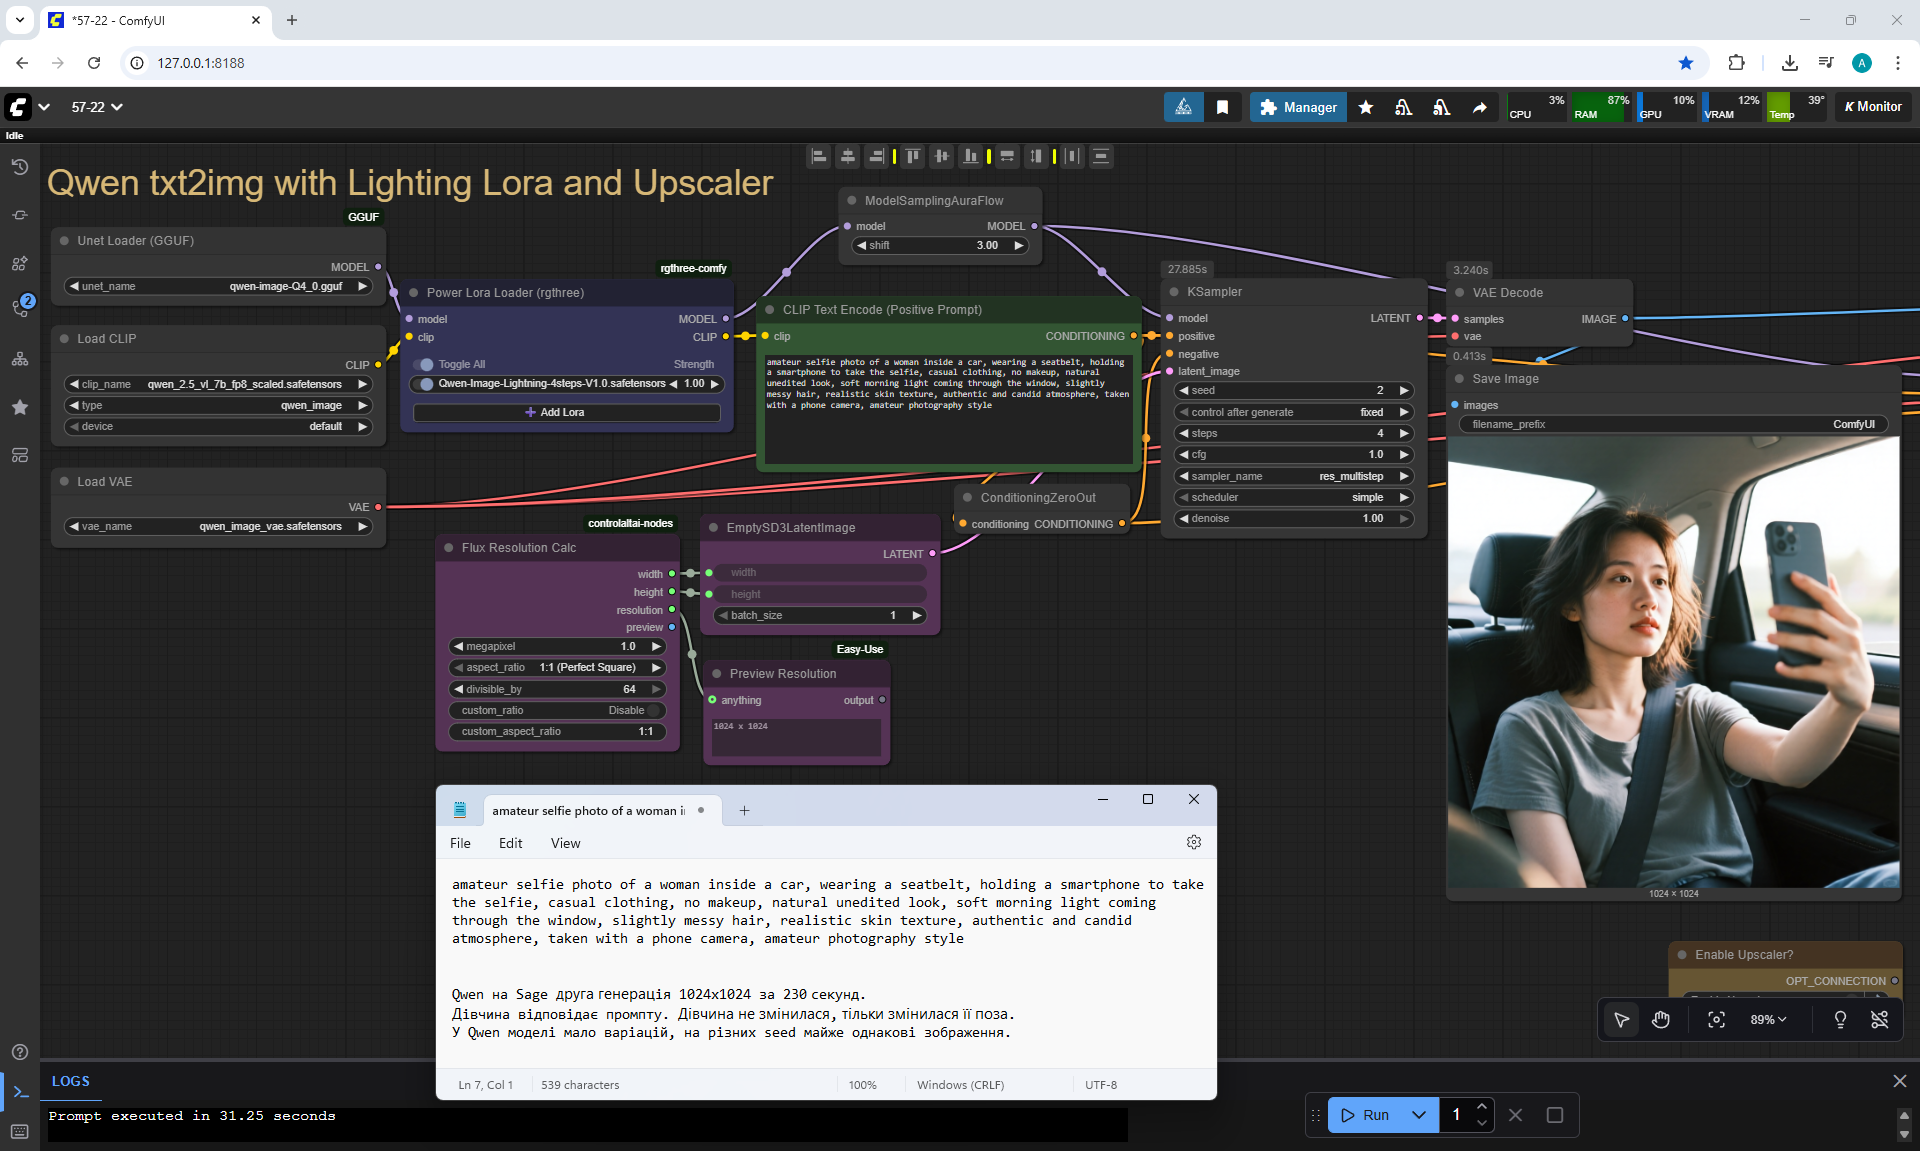Click the denoise slider in KSampler
1920x1151 pixels.
1294,518
